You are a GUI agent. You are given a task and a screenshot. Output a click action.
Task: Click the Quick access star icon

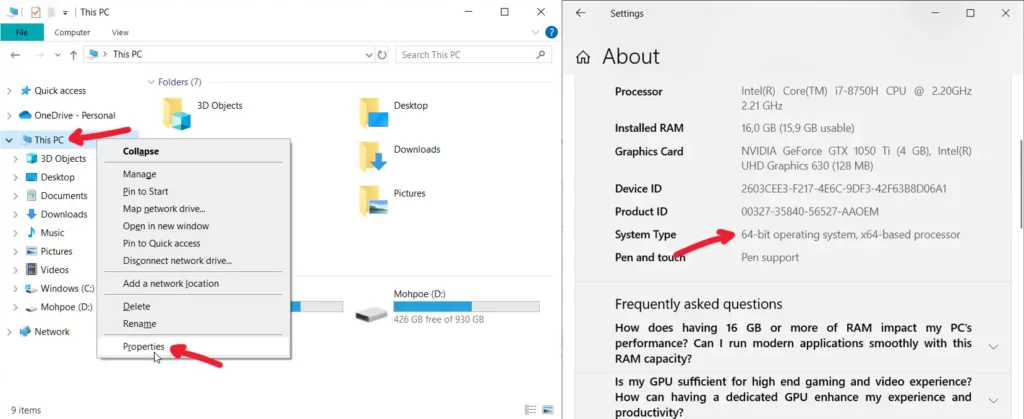25,91
